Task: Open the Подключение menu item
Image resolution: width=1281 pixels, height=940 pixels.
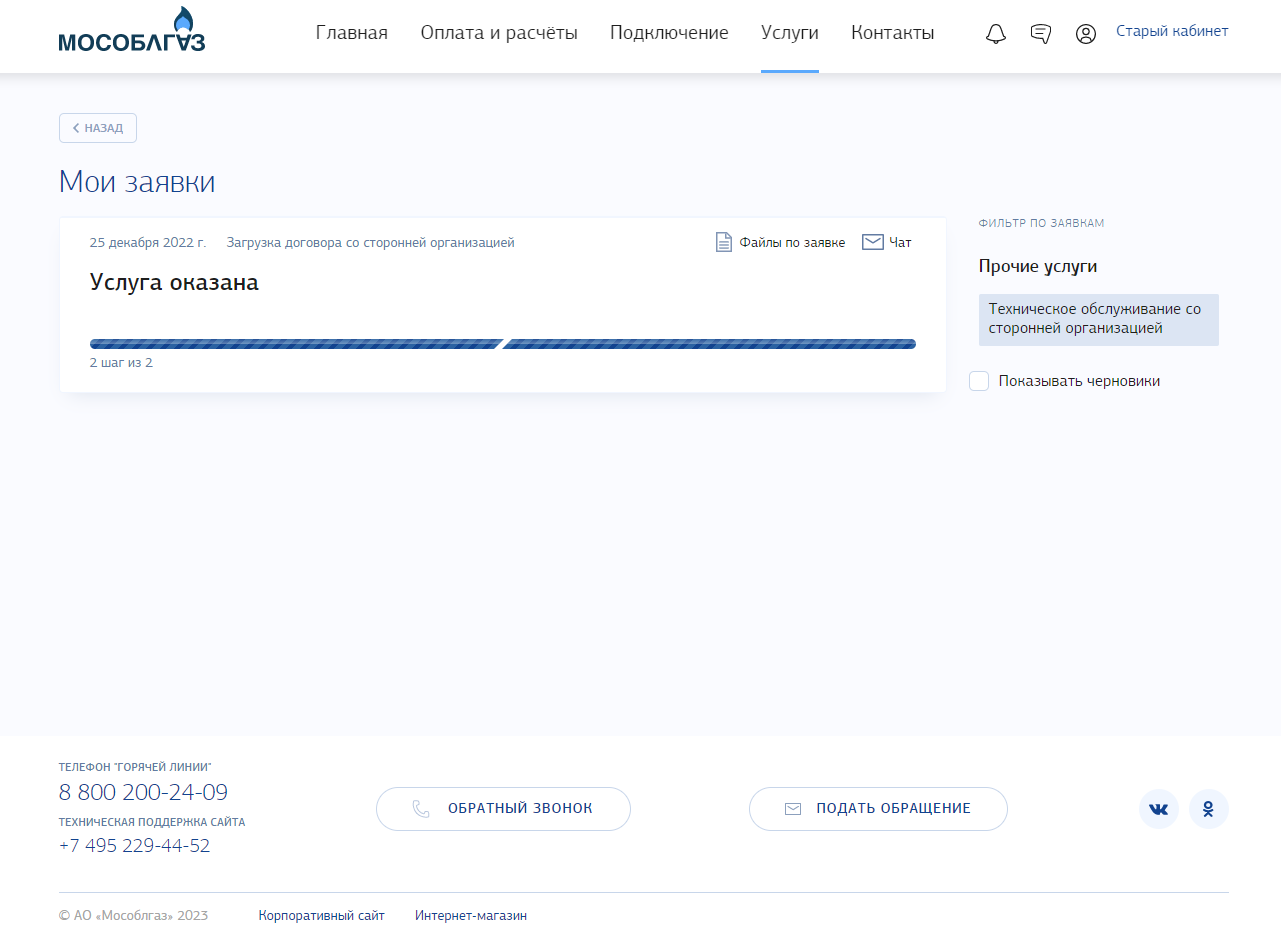Action: [x=669, y=33]
